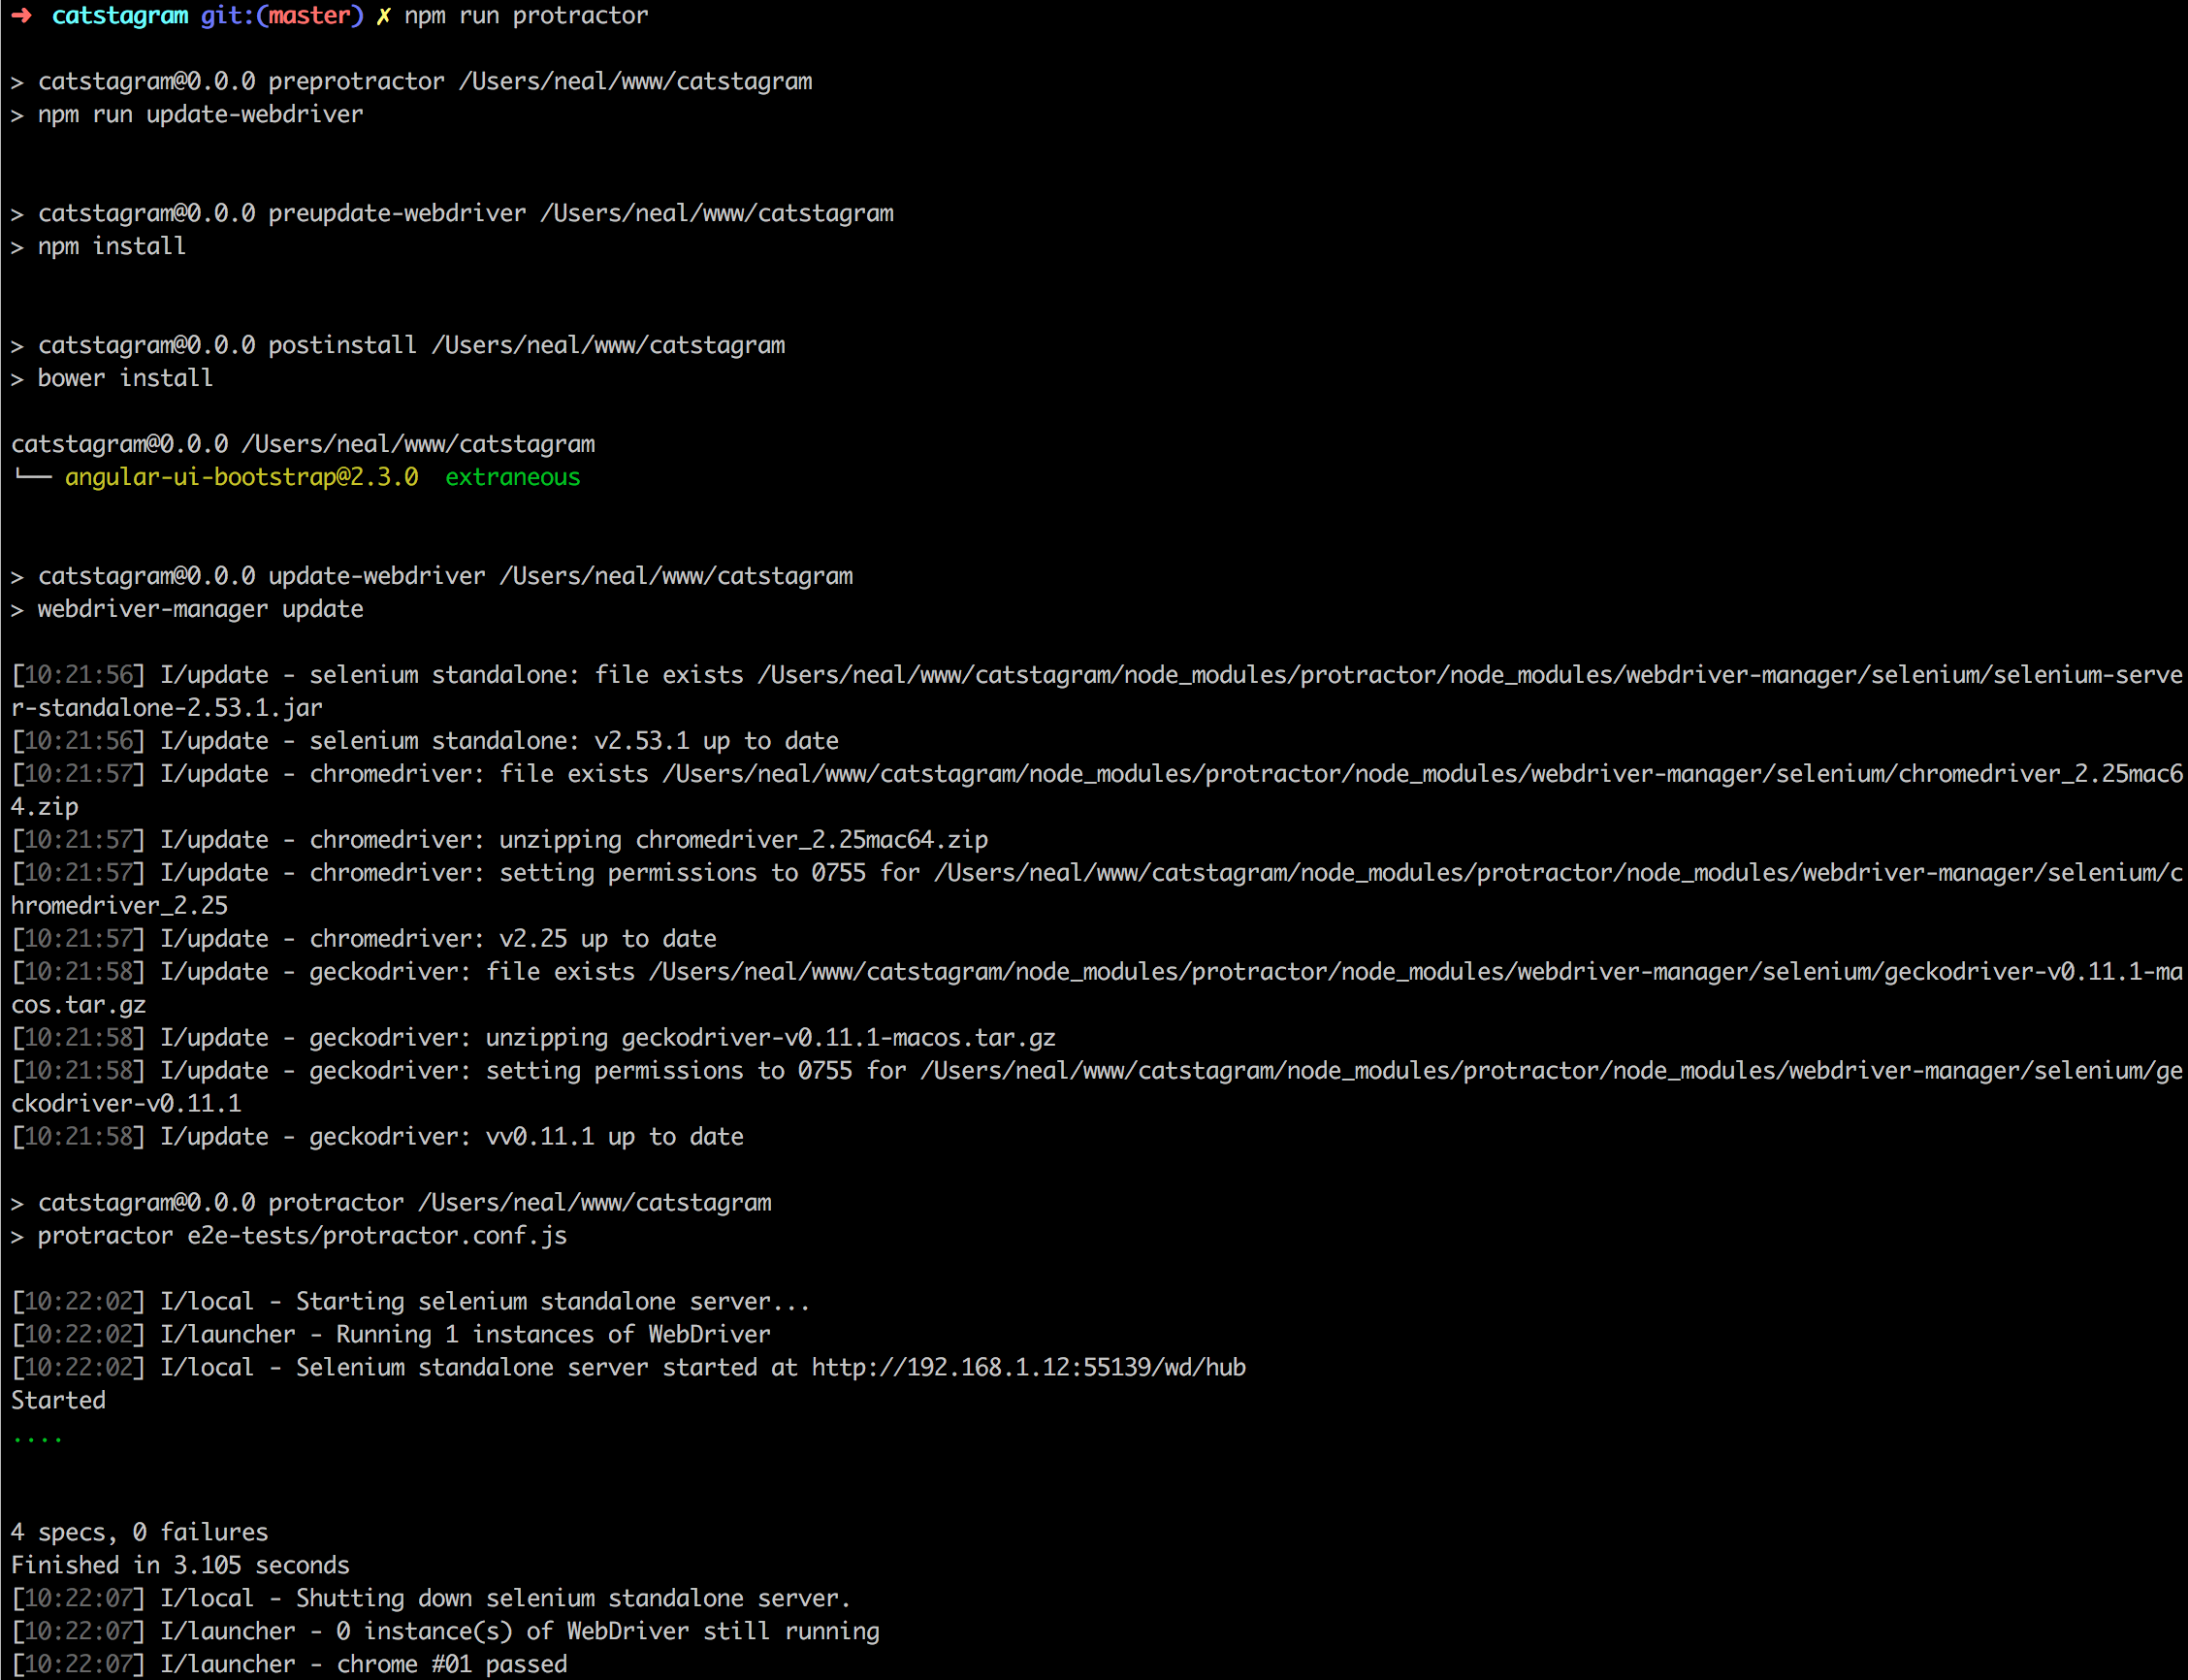Click geckodriver vv0.11.1 up to date line
Screen dimensions: 2188x1680
(x=525, y=1137)
